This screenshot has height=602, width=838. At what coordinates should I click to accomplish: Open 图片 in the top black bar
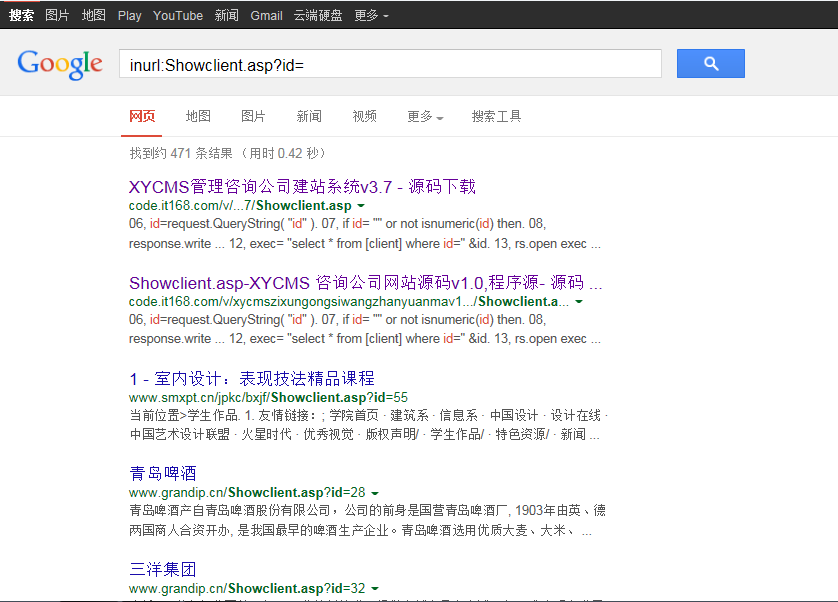57,16
